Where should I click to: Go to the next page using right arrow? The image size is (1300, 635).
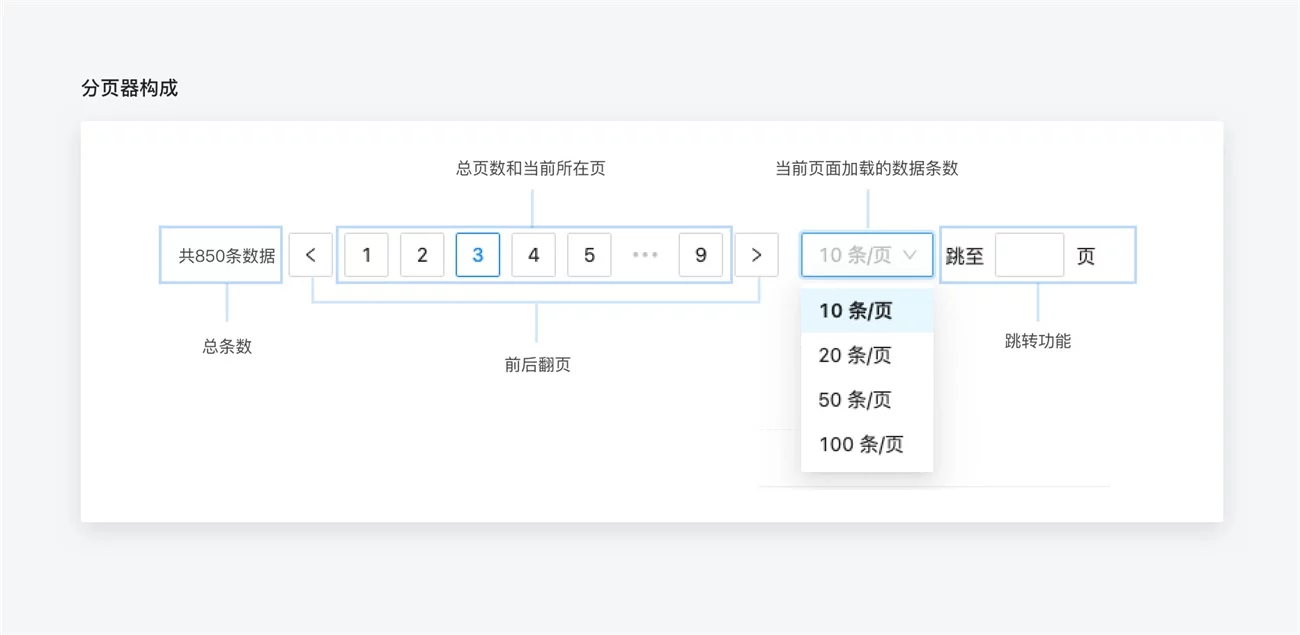tap(756, 255)
